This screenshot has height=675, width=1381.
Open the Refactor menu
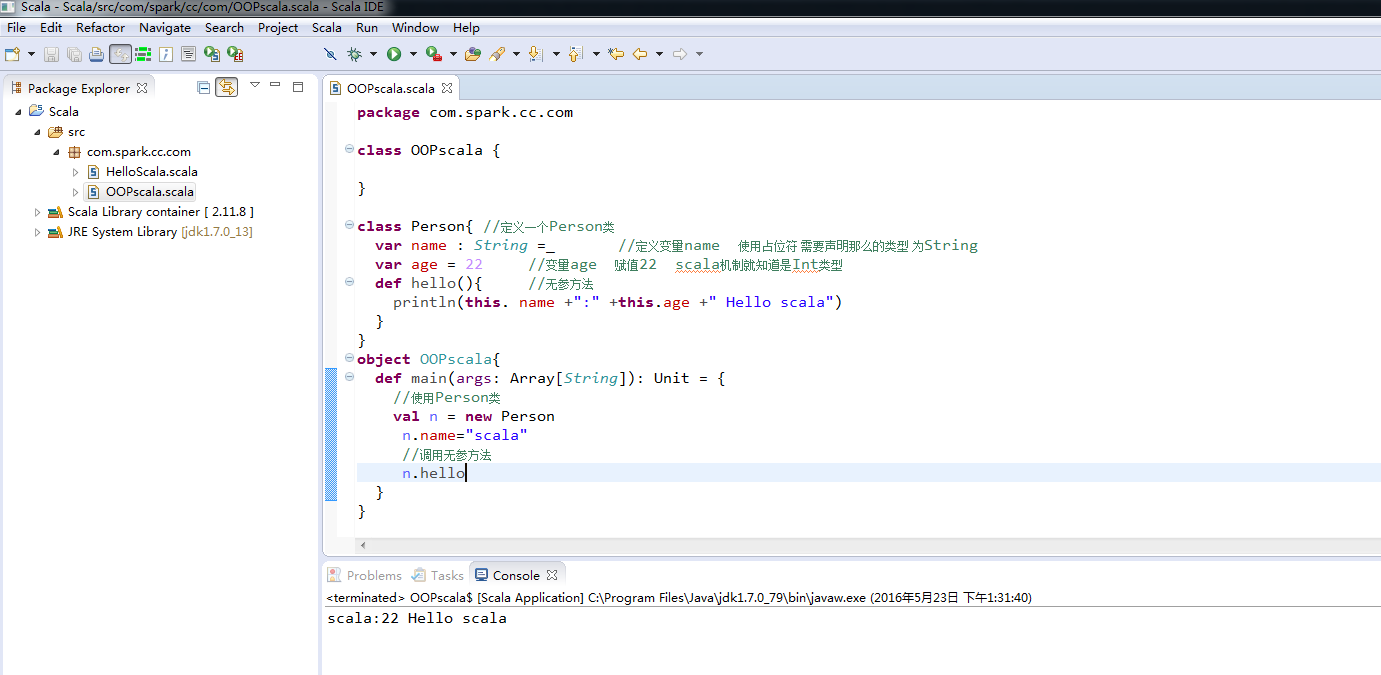[100, 27]
